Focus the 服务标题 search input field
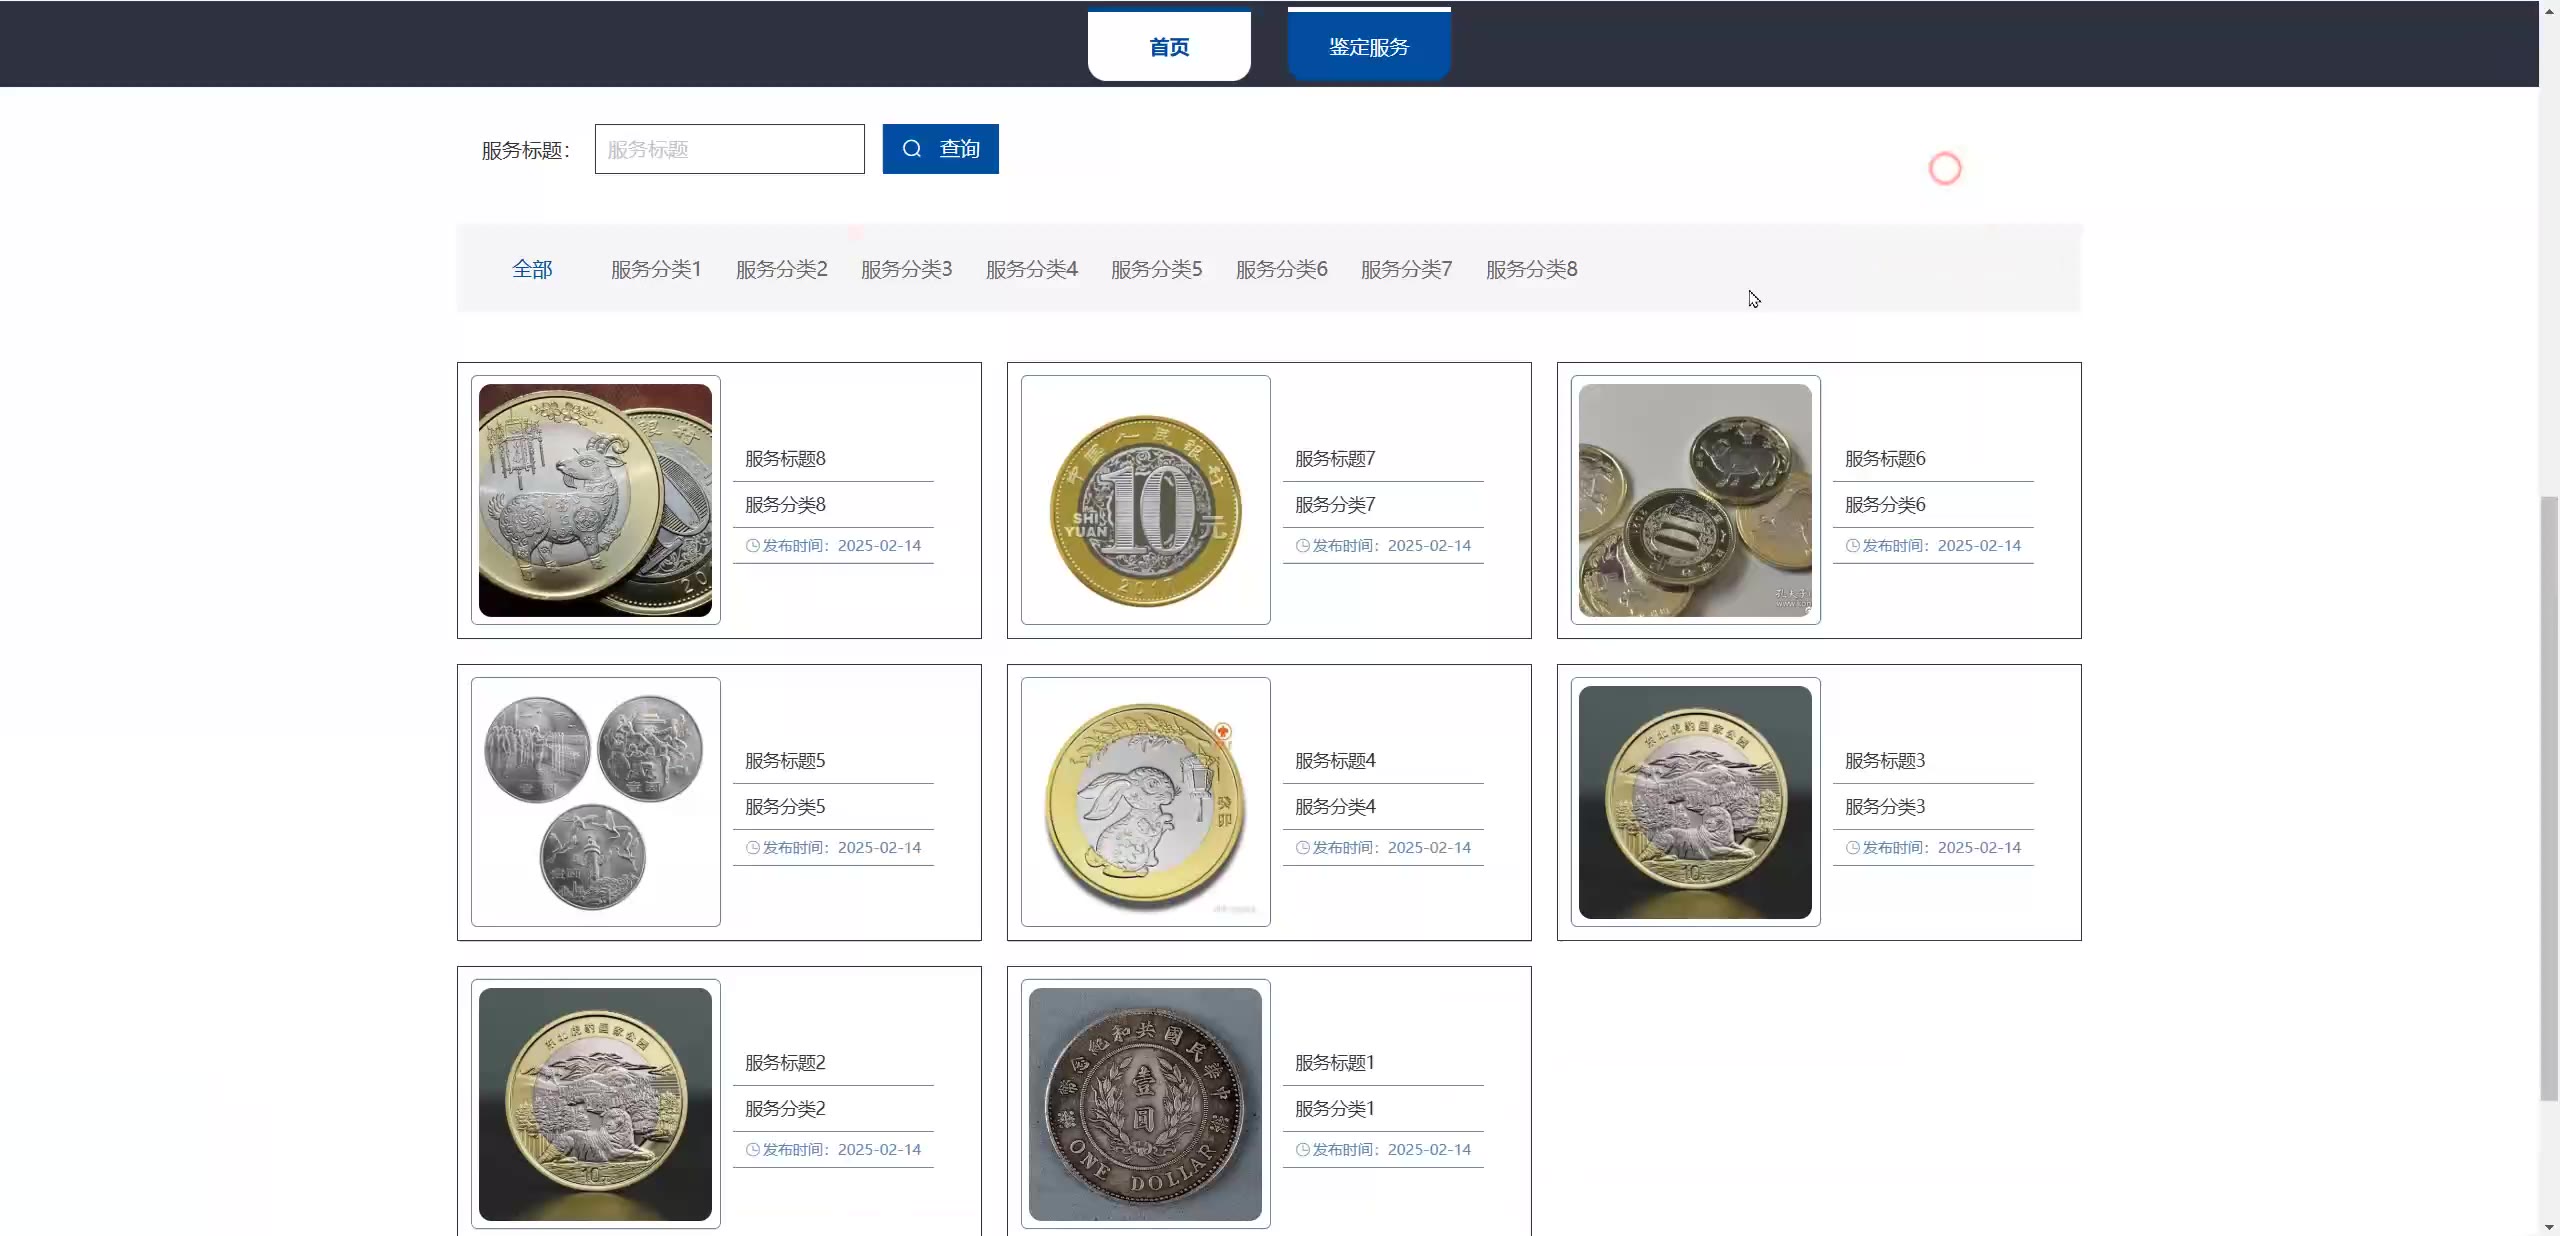The width and height of the screenshot is (2560, 1236). [729, 150]
